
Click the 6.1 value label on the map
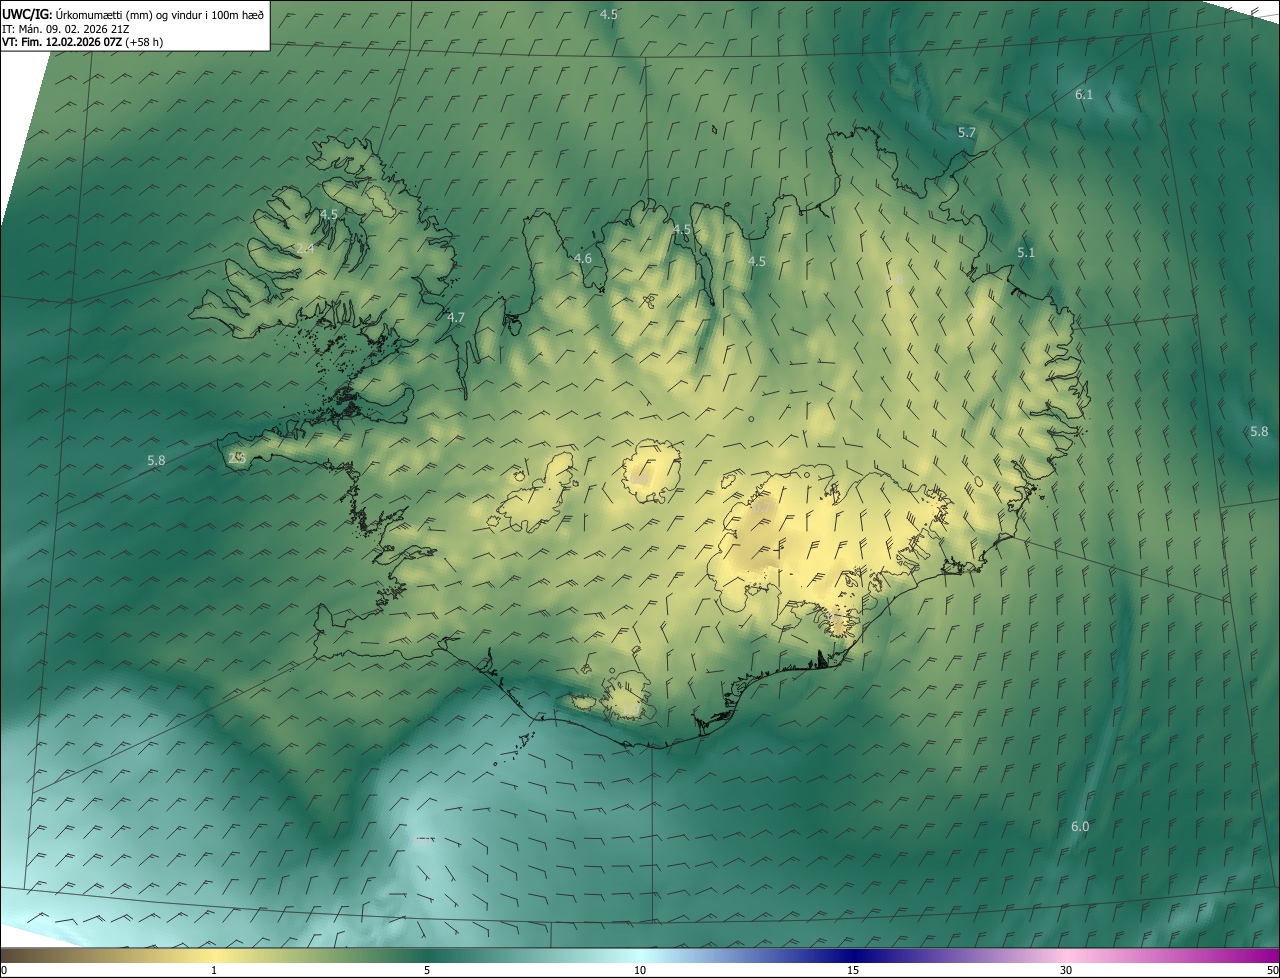(x=1084, y=95)
